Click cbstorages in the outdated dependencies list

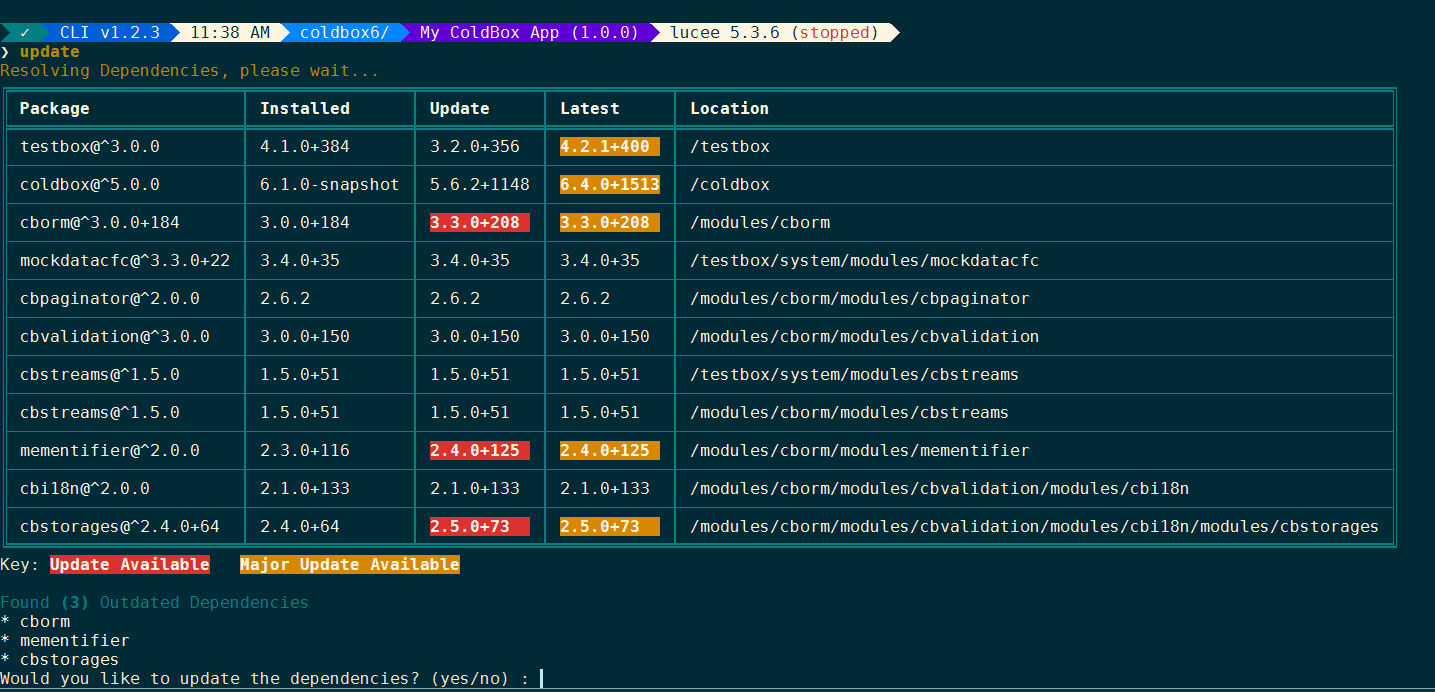[69, 660]
